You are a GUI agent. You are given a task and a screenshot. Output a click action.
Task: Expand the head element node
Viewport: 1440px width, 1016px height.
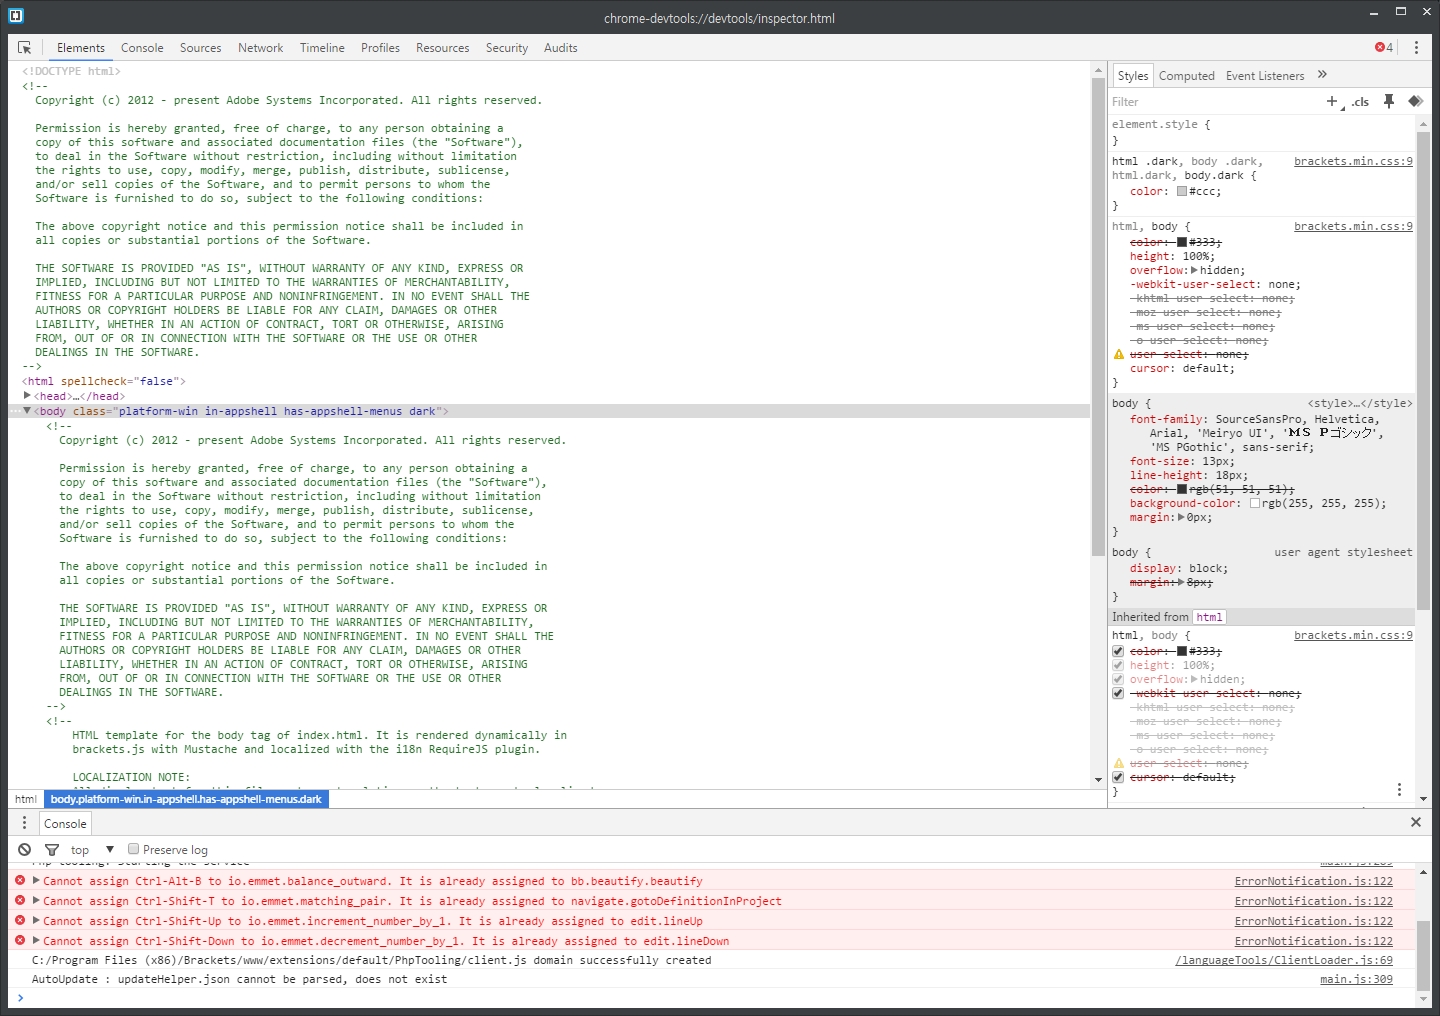[x=27, y=396]
